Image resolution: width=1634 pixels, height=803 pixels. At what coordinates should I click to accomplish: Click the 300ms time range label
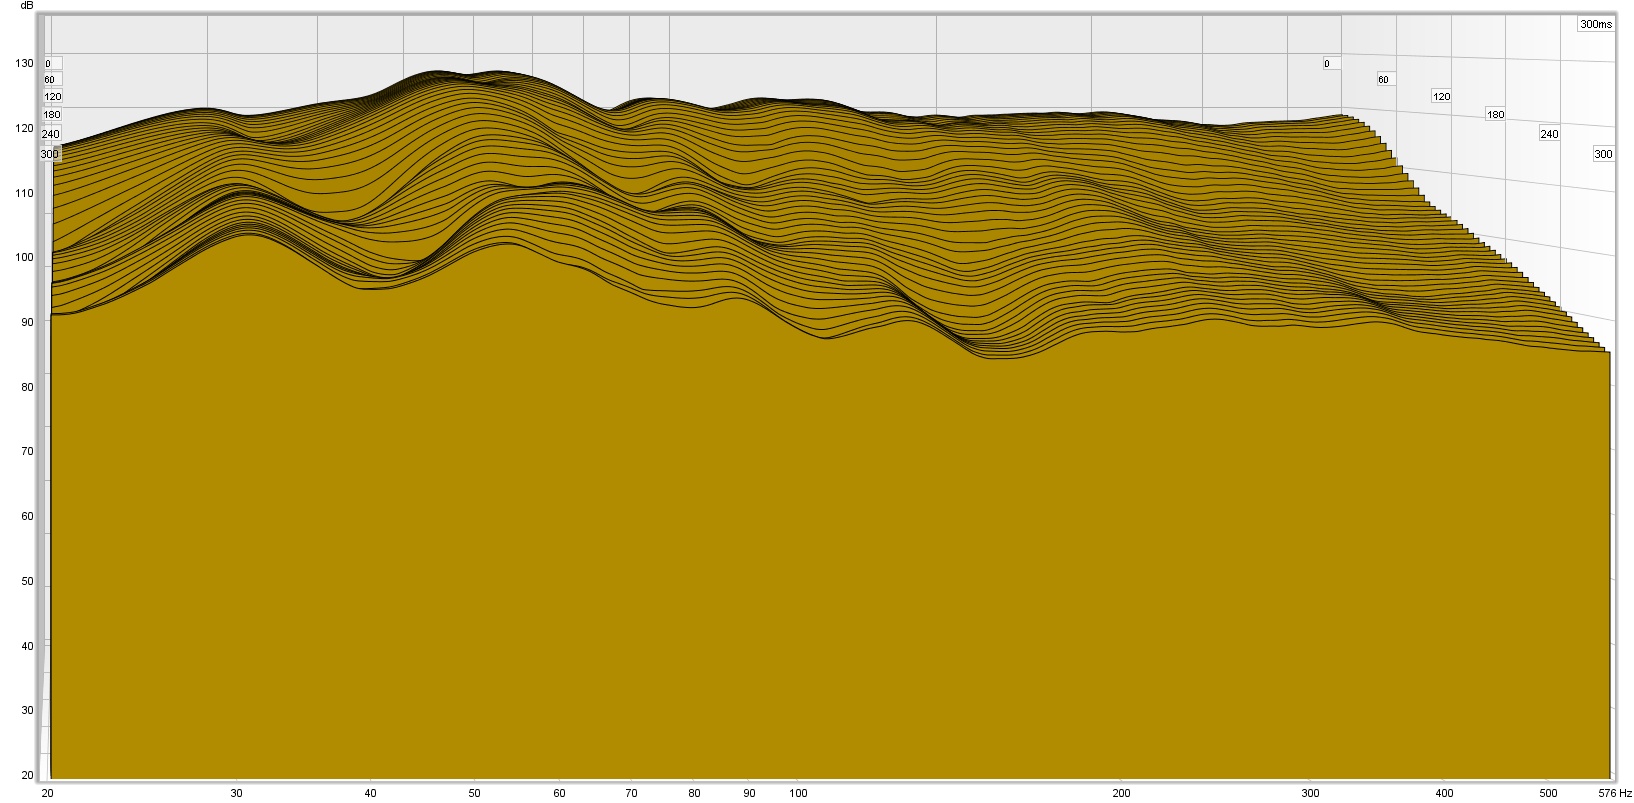coord(1596,24)
